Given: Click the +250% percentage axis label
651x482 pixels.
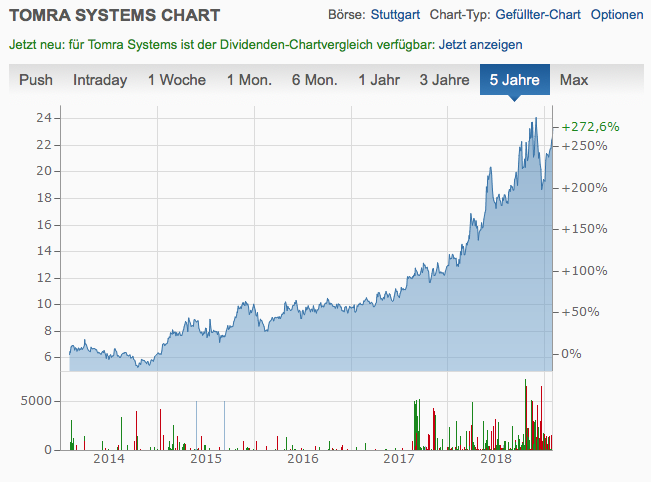Looking at the screenshot, I should tap(585, 146).
